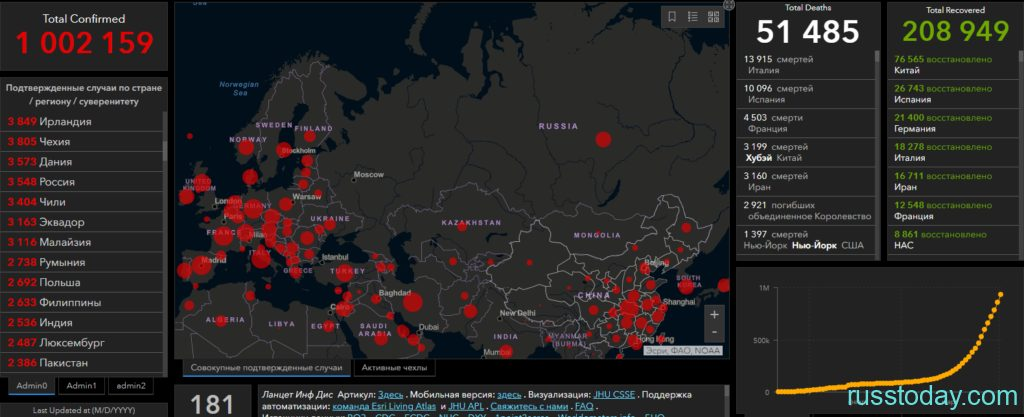Select 3 116 Малайзия row
1024x417 pixels.
point(84,242)
